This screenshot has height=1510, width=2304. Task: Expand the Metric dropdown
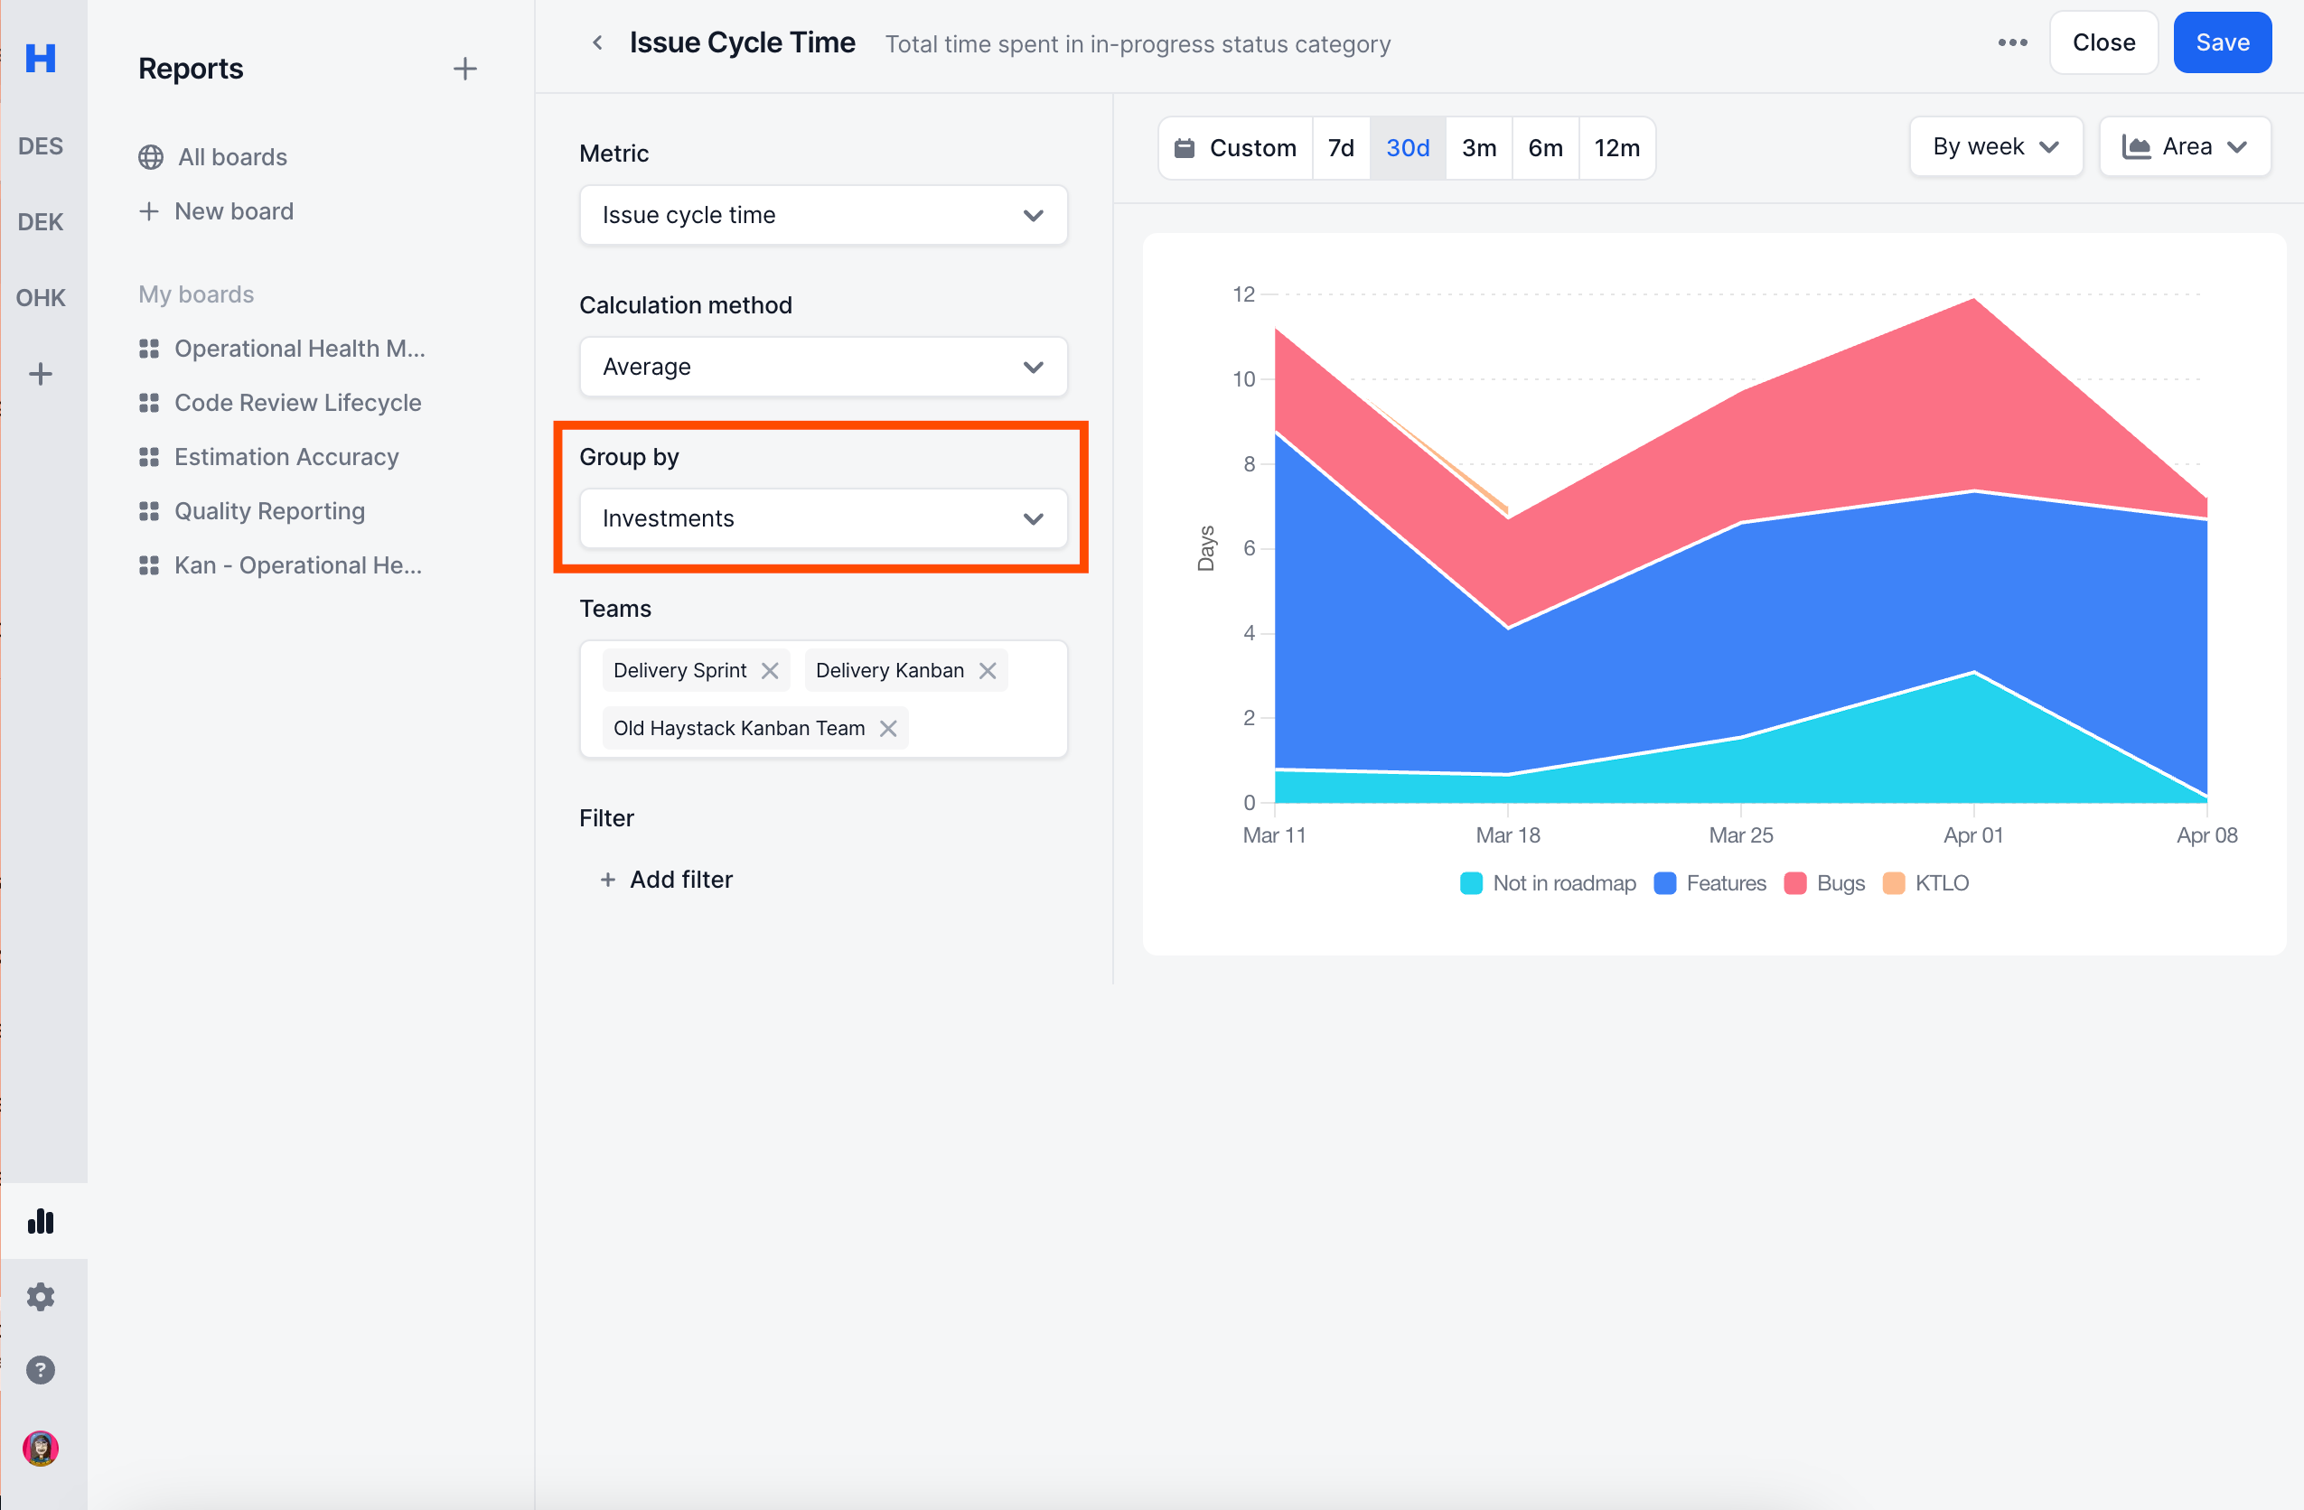pos(823,215)
